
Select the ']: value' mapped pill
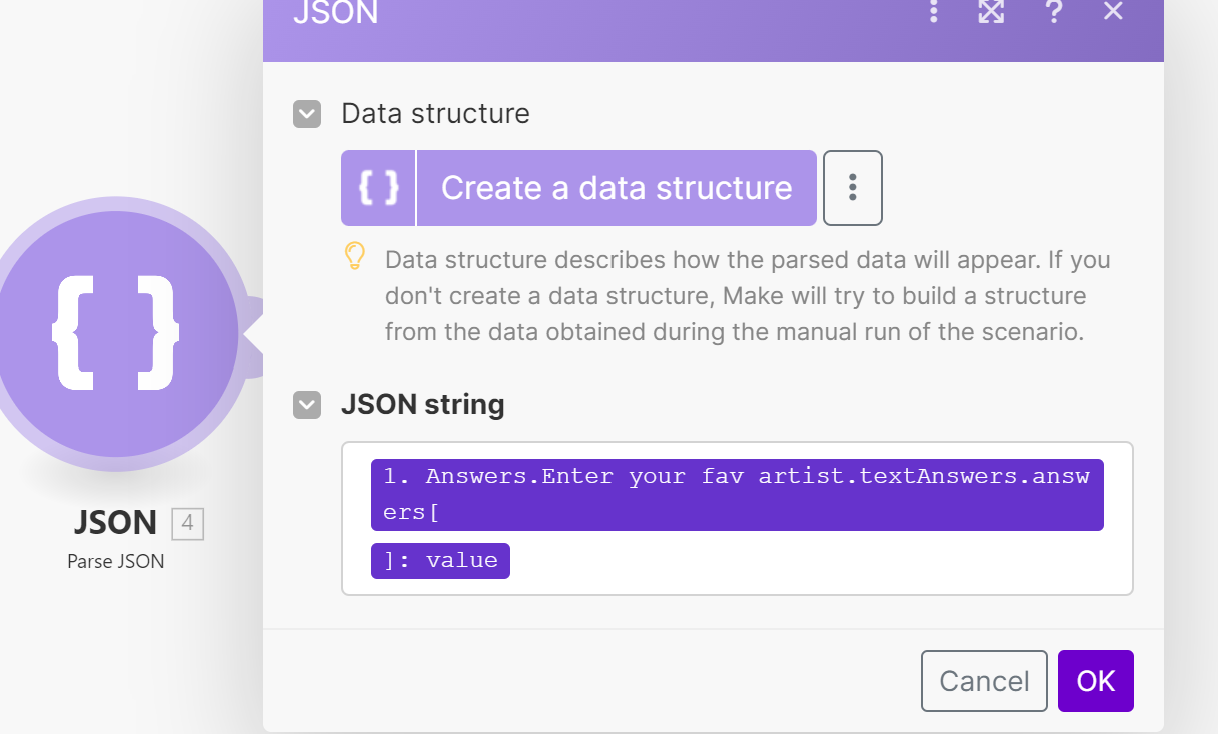click(x=440, y=561)
